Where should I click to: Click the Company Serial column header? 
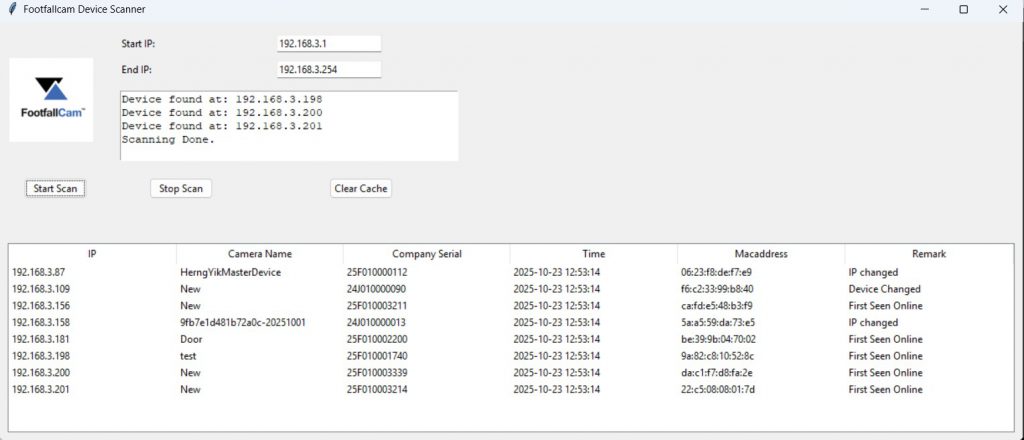(426, 254)
